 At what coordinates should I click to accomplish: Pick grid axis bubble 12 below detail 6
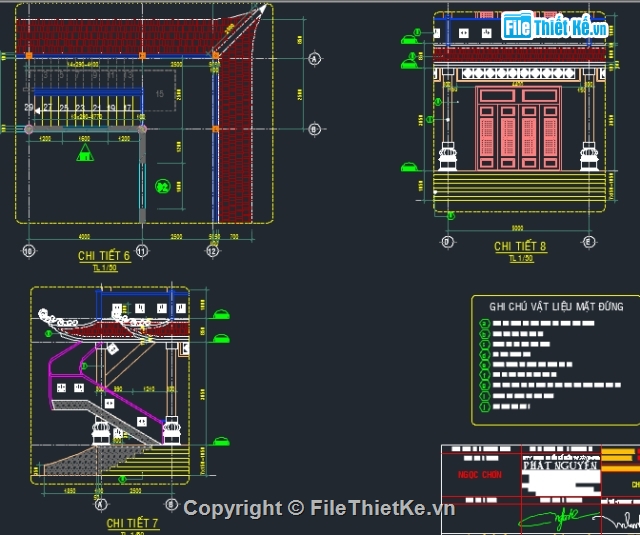[212, 251]
